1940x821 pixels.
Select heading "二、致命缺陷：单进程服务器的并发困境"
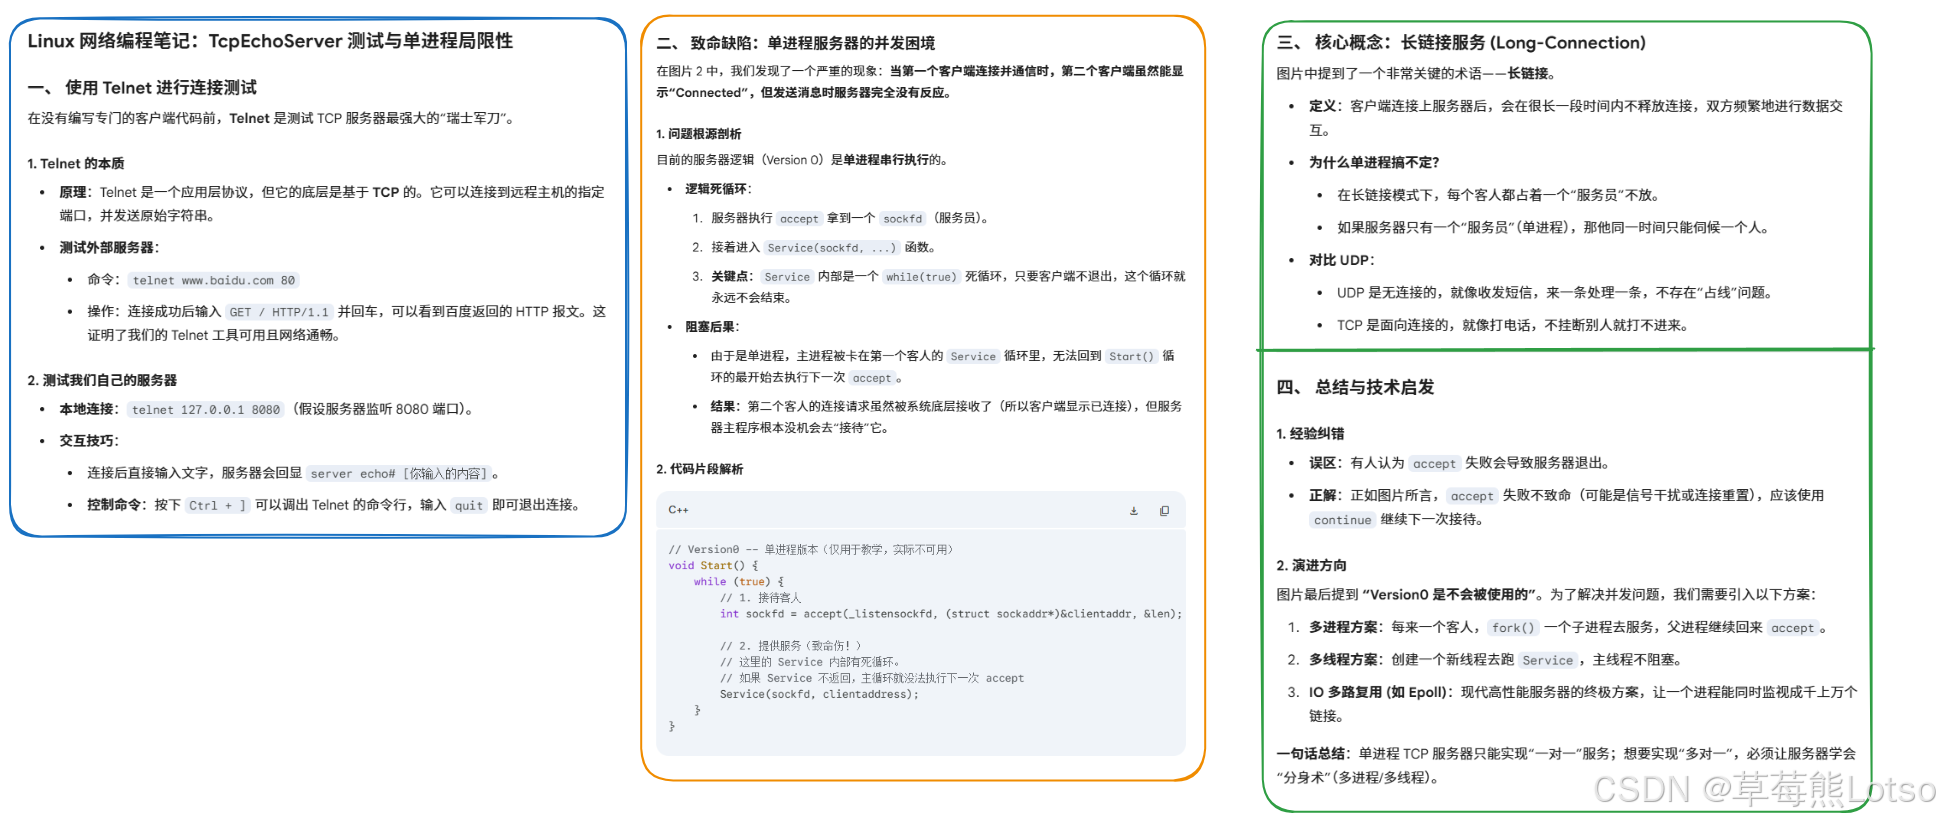796,43
